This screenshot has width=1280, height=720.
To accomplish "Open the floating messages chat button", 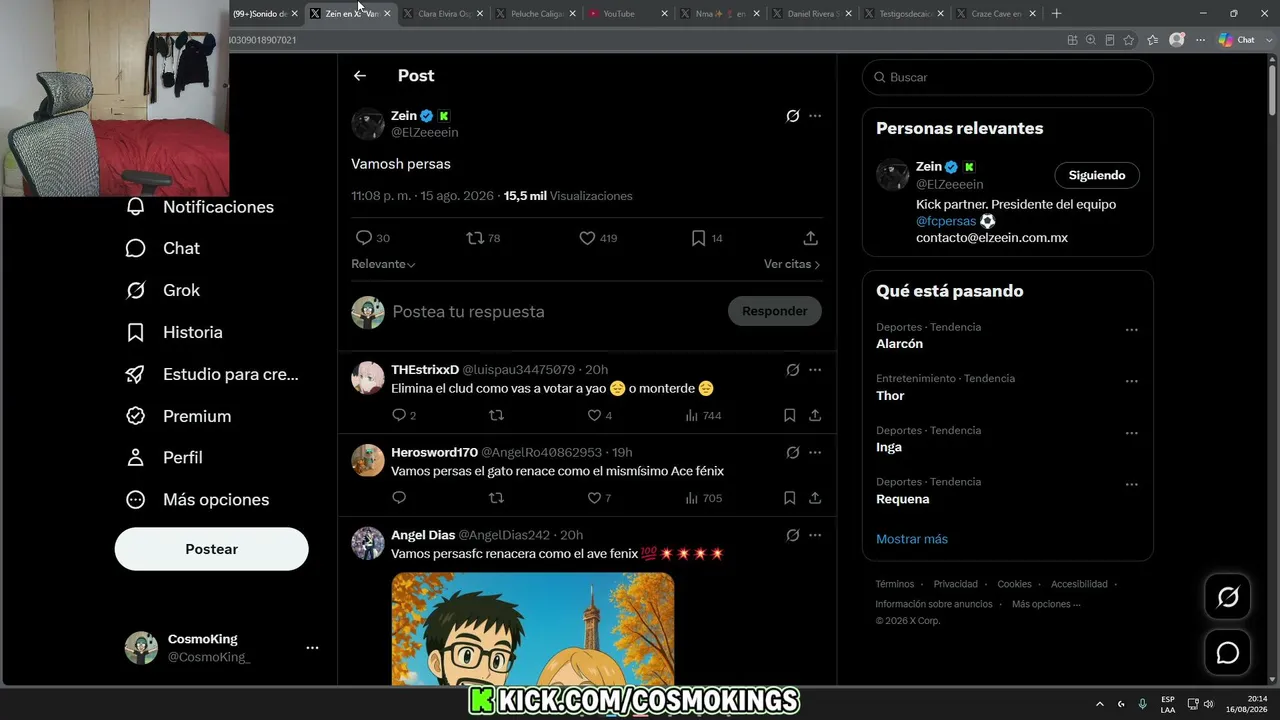I will tap(1228, 653).
